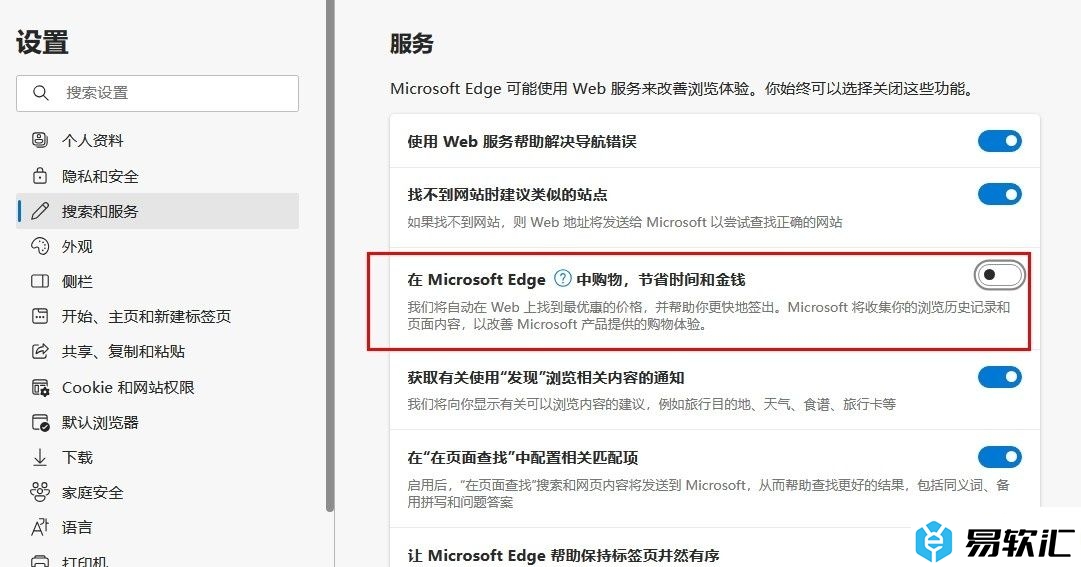Open 共享、复制和粘贴 settings

point(158,352)
